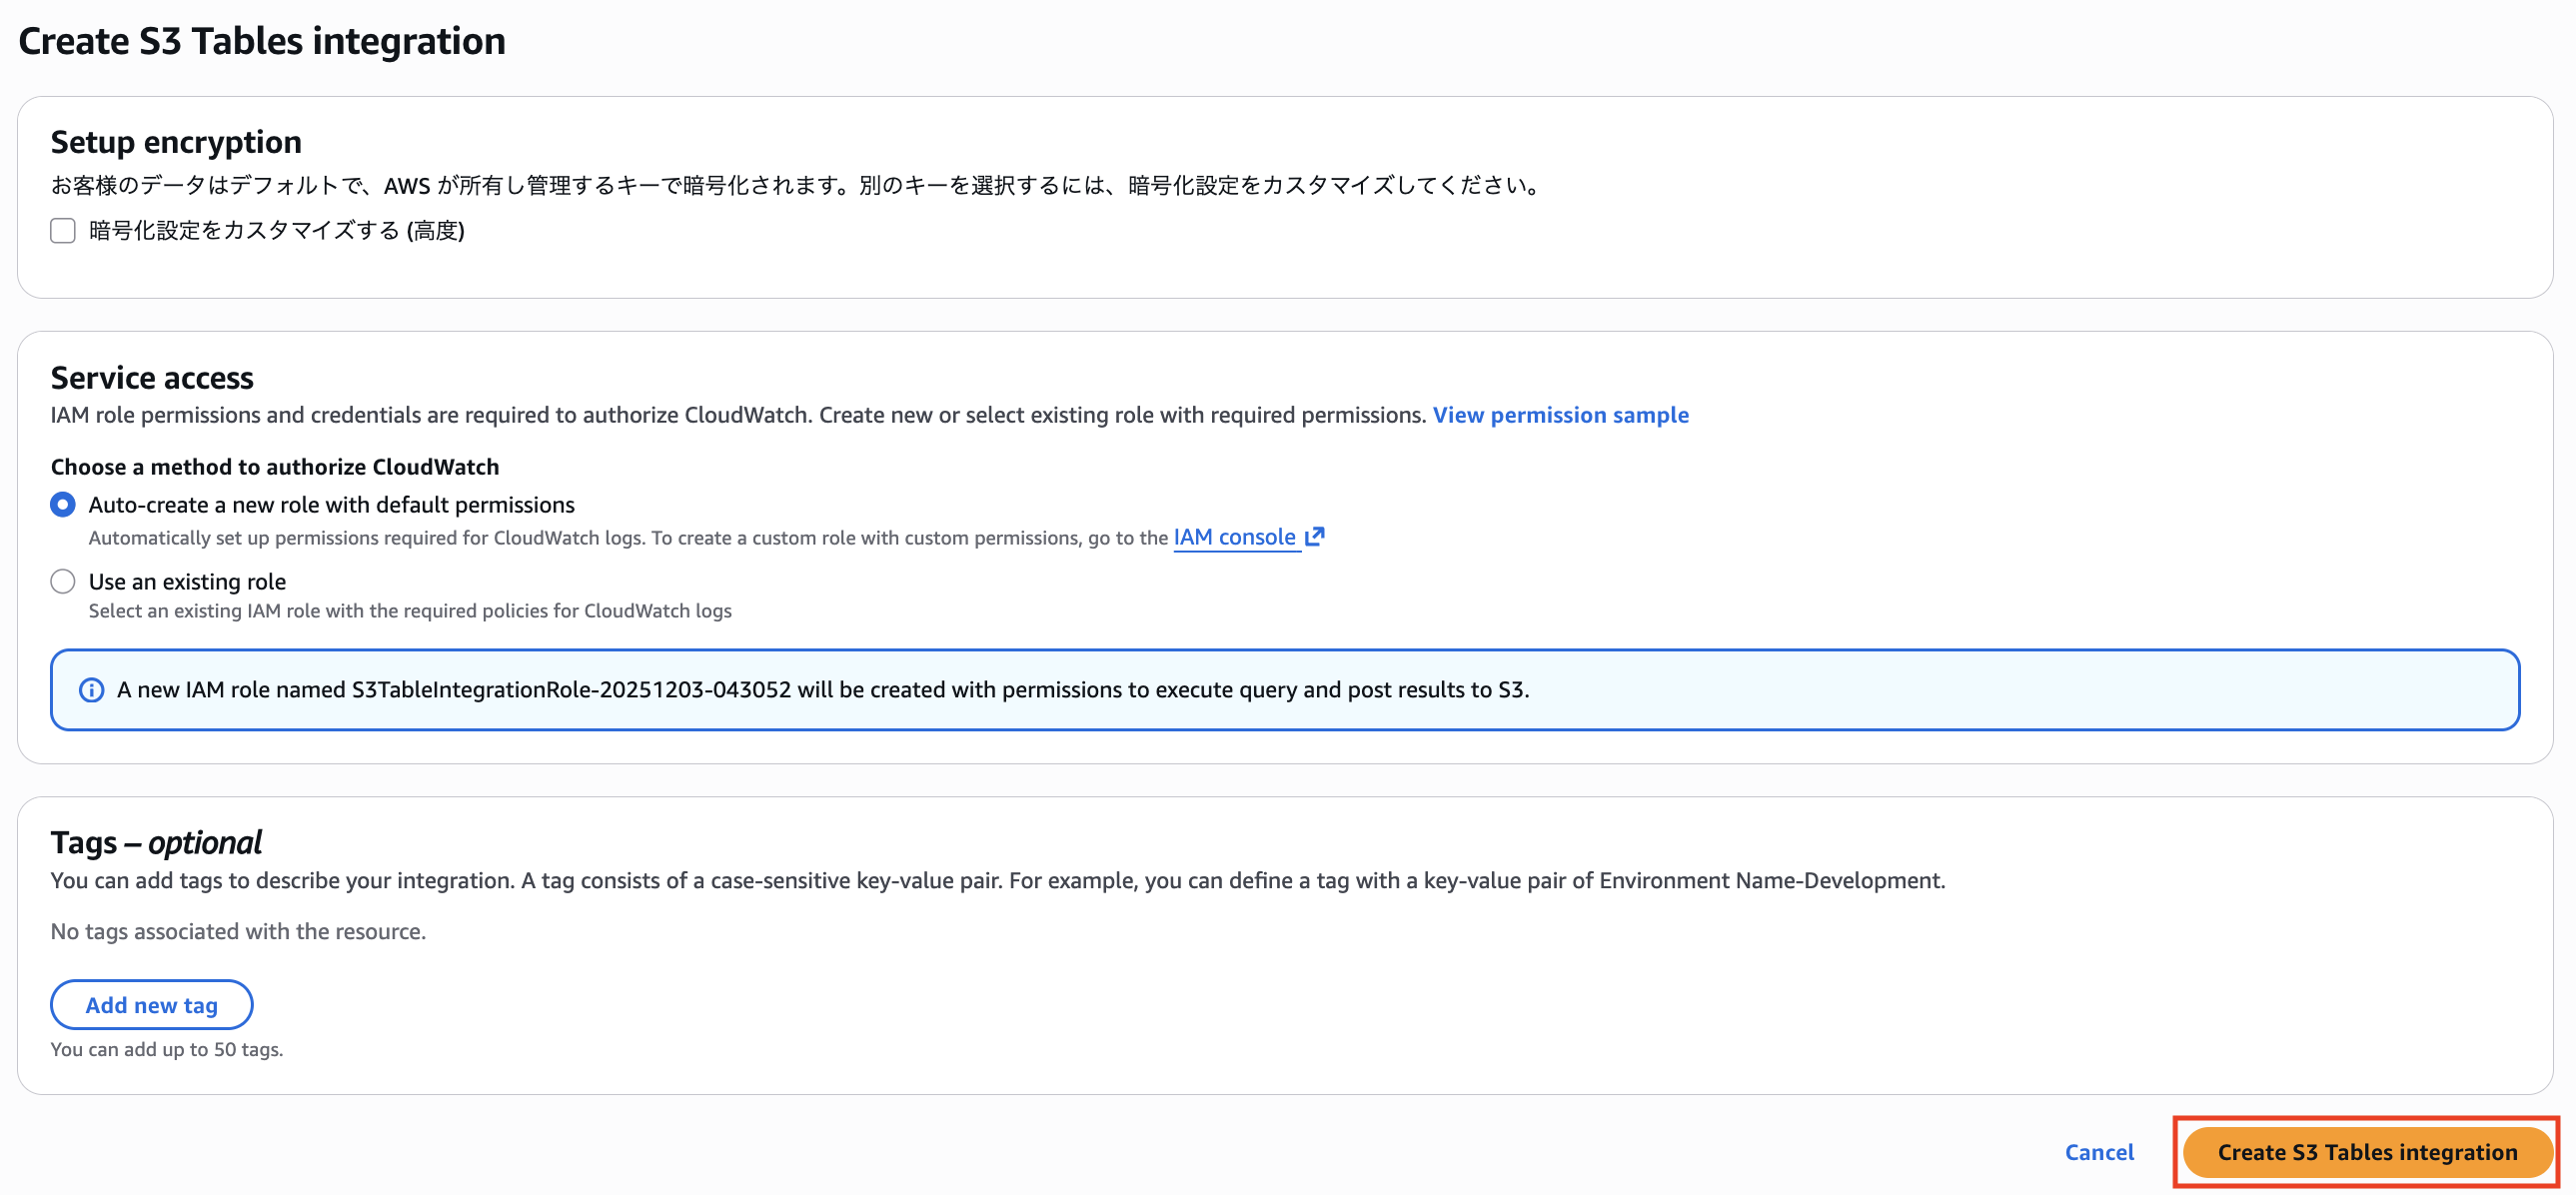Click the IAM console hyperlink text

1236,537
